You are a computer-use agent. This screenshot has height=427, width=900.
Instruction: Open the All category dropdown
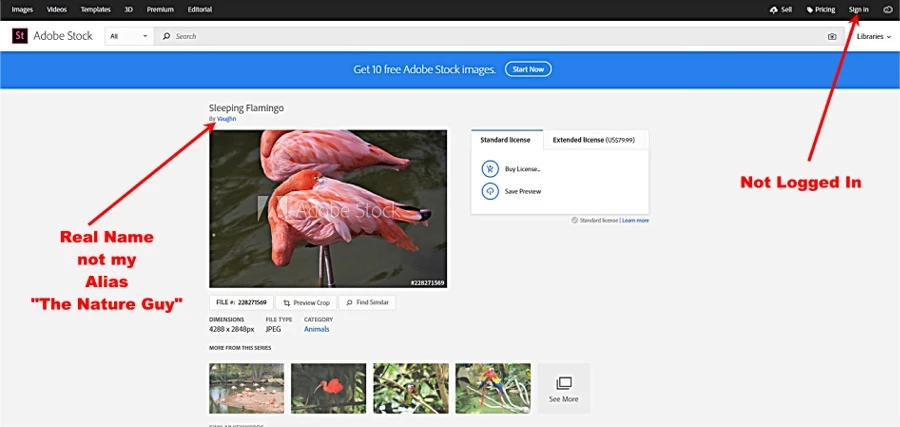(x=129, y=36)
